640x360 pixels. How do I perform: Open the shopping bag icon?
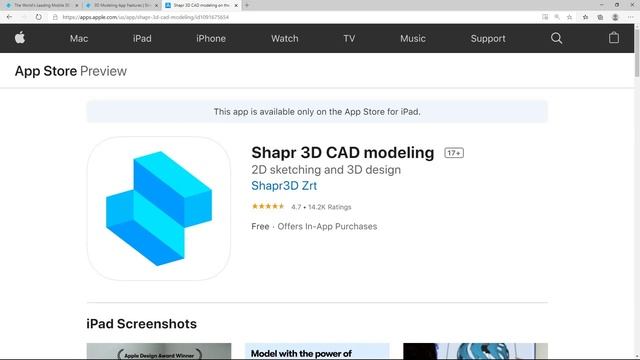[x=614, y=38]
